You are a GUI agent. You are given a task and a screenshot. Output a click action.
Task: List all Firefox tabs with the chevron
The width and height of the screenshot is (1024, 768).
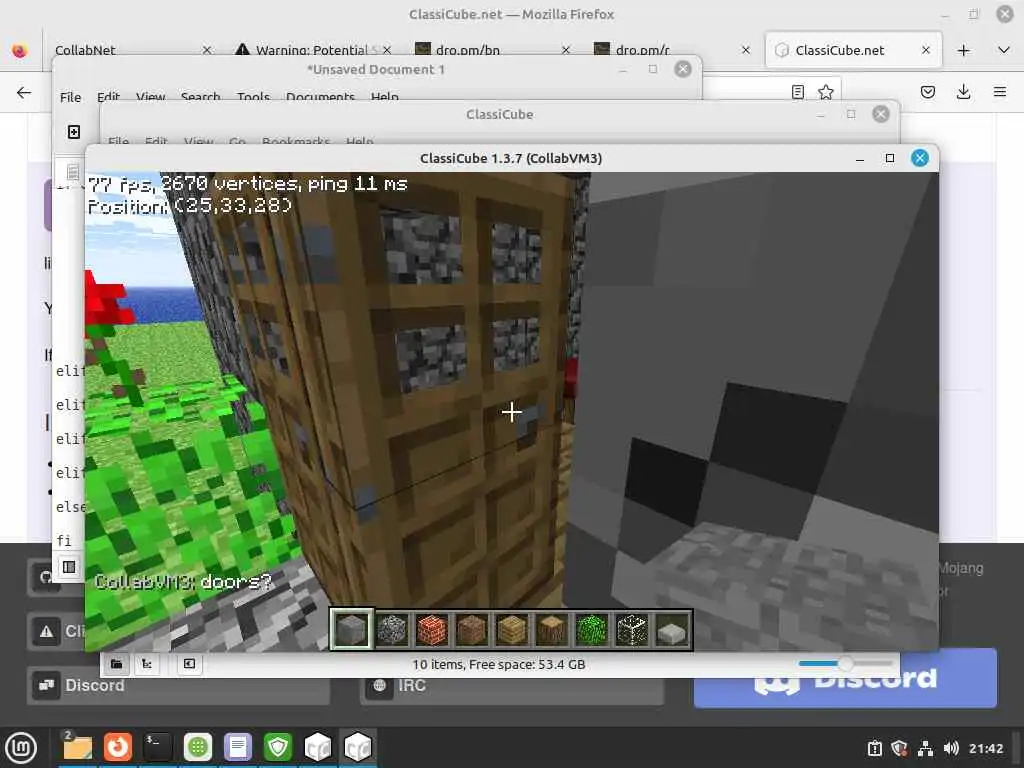point(1004,50)
